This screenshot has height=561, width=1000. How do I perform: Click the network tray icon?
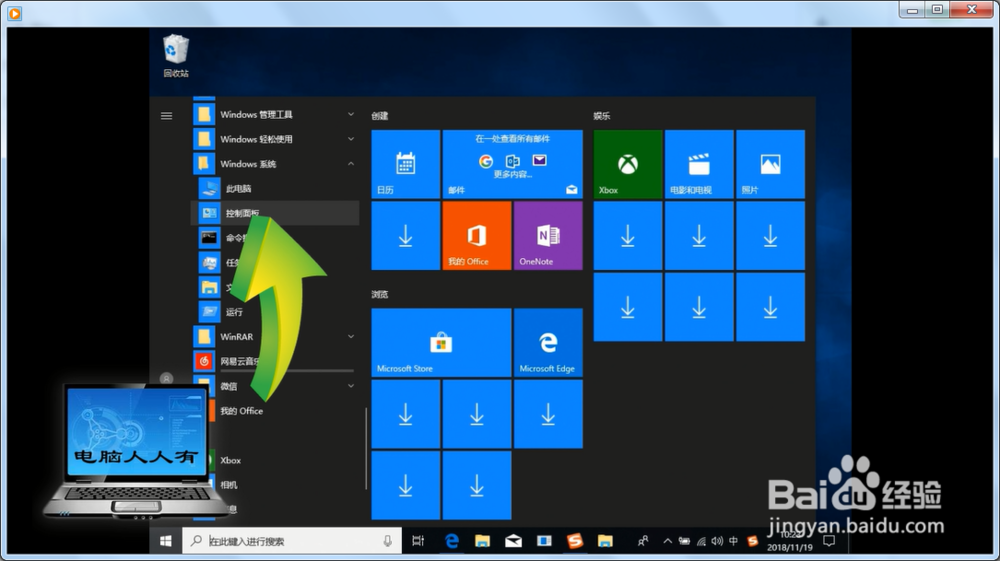coord(701,541)
